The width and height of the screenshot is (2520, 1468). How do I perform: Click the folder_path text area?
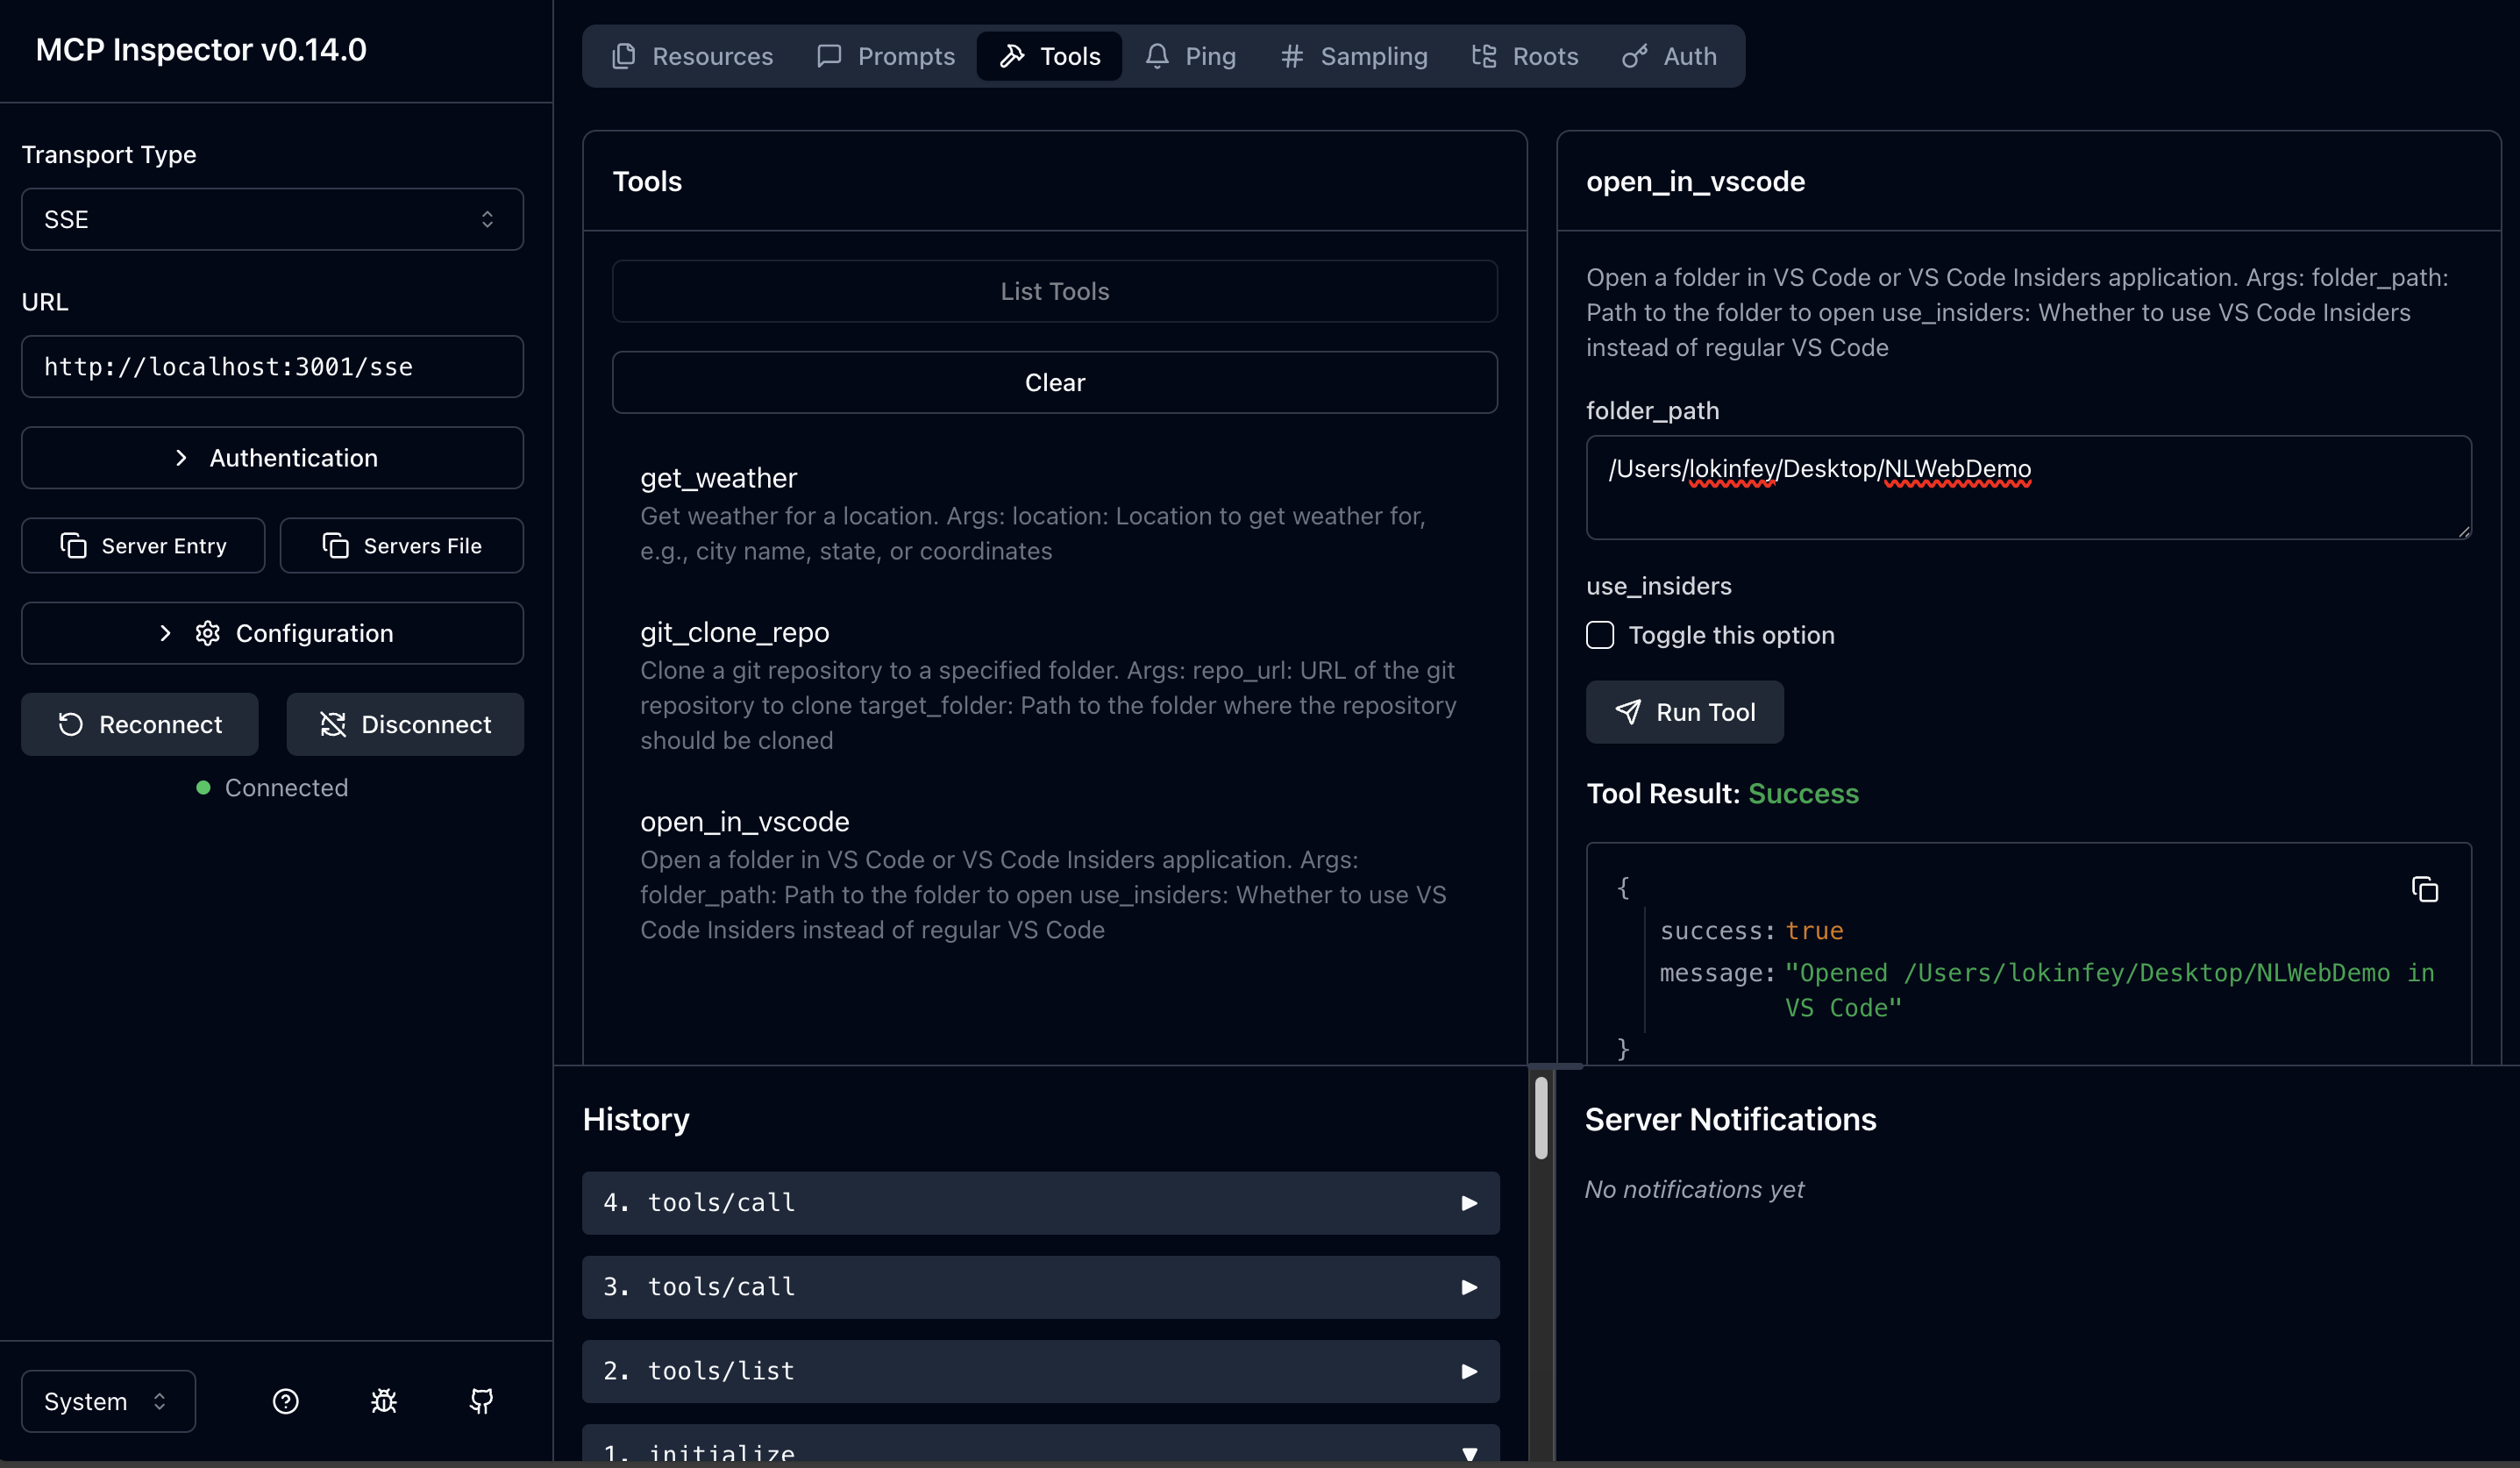(x=2028, y=487)
